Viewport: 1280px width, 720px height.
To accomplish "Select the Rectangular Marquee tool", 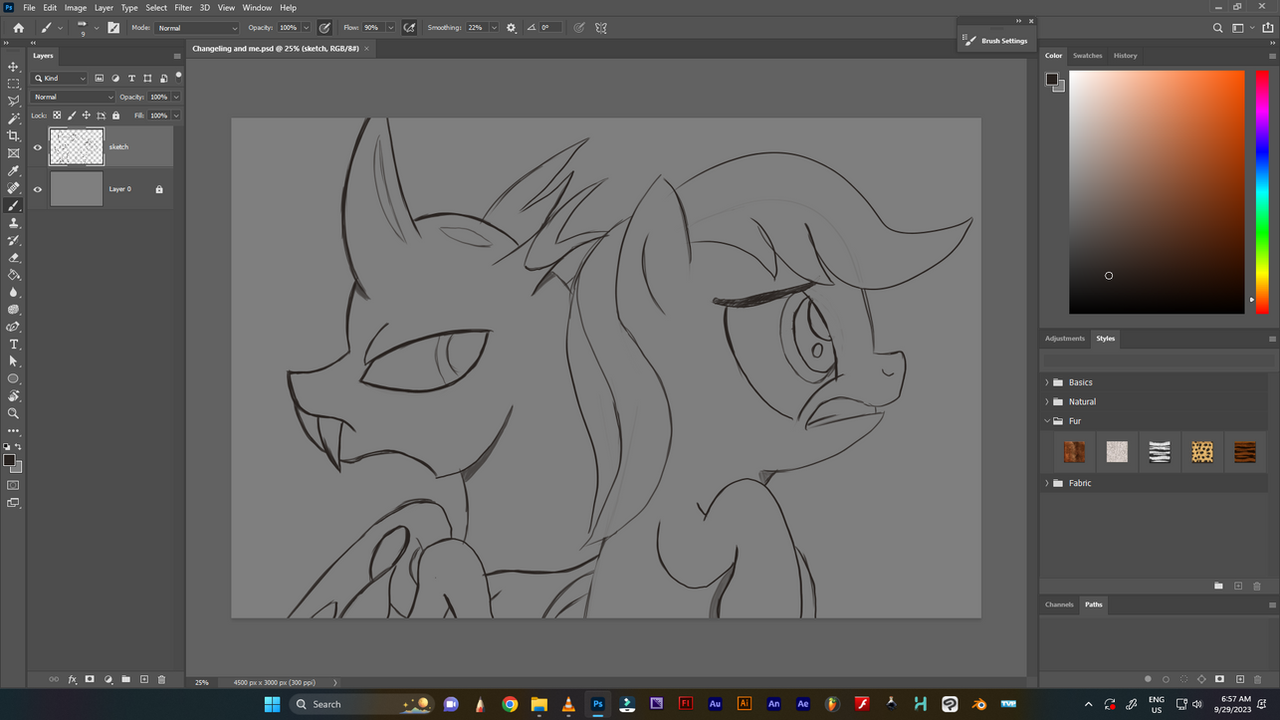I will pos(13,83).
